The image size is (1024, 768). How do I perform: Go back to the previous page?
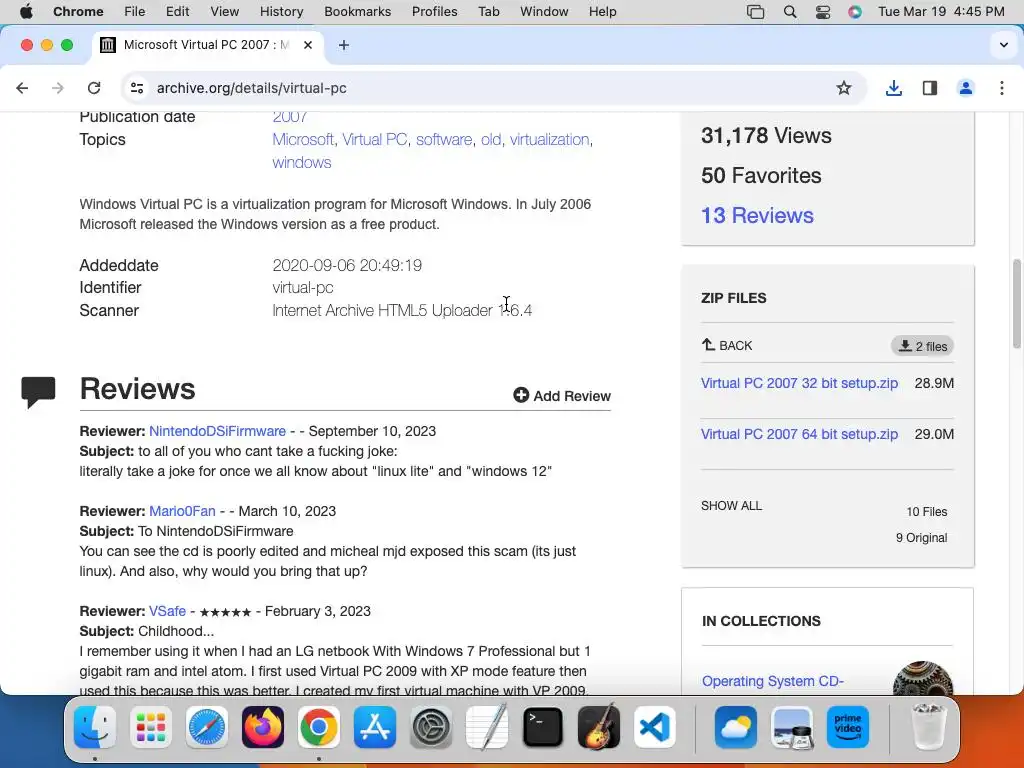pos(22,88)
